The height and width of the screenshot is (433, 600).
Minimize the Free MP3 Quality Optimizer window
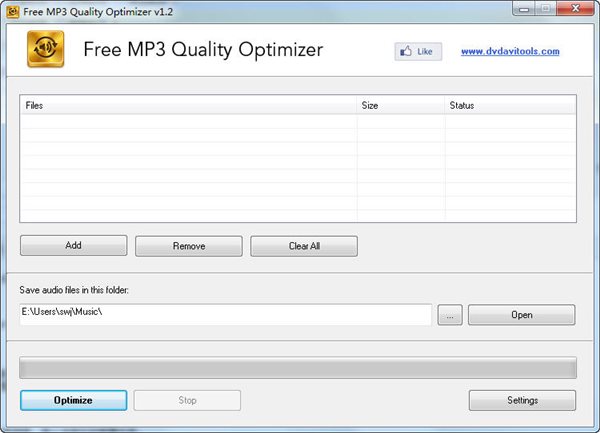click(524, 9)
